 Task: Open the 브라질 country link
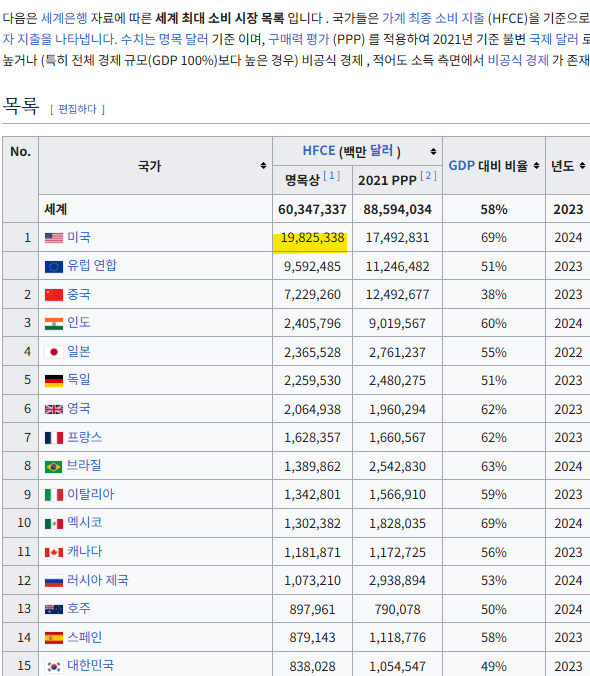[x=84, y=466]
